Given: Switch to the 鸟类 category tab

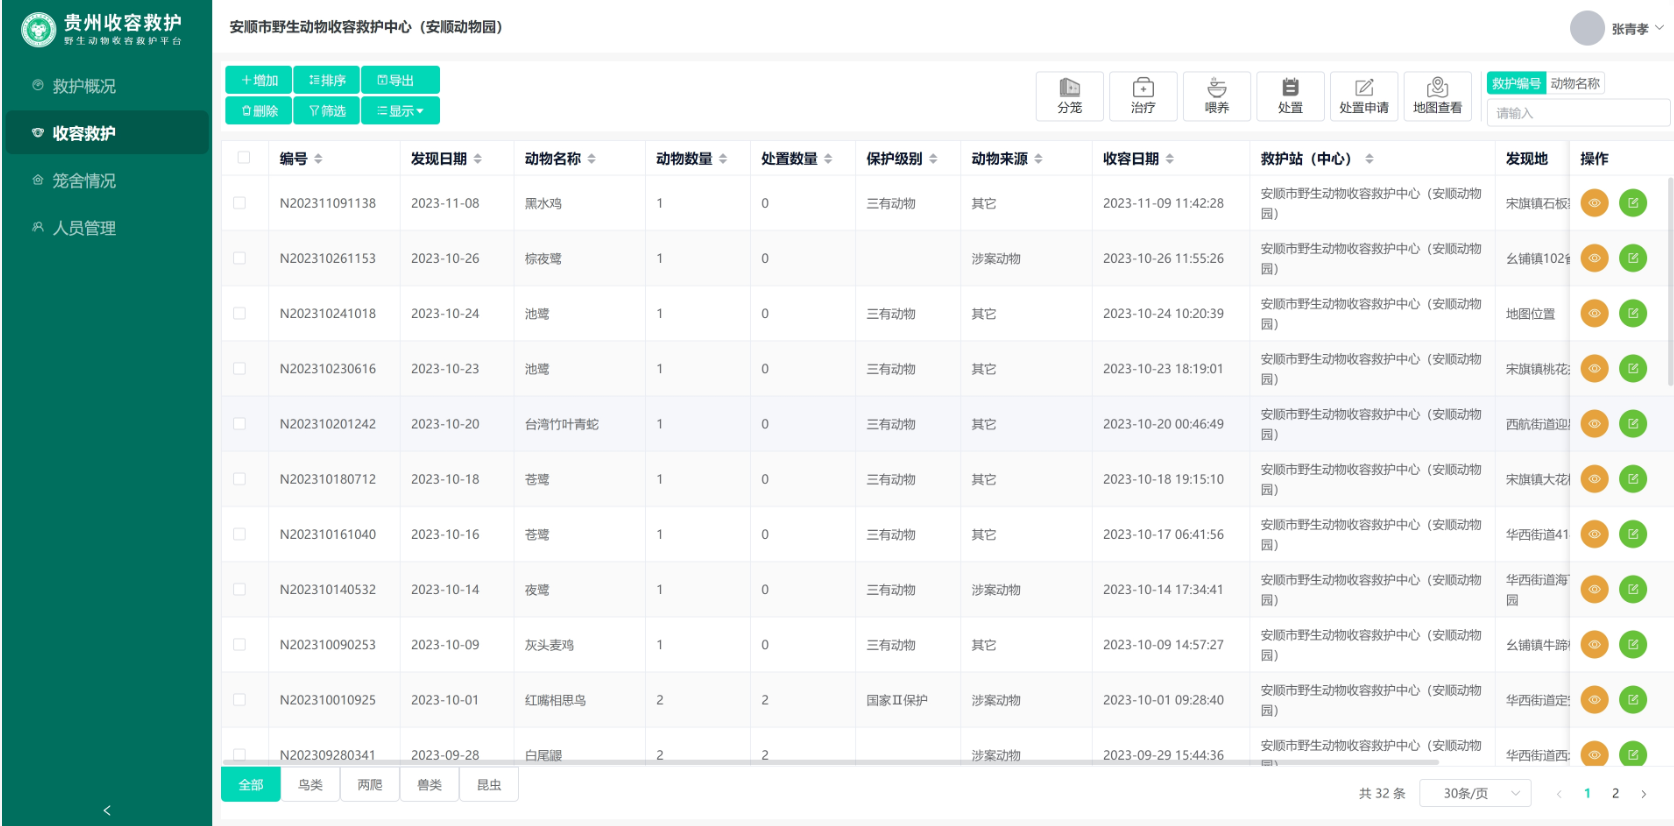Looking at the screenshot, I should 310,785.
